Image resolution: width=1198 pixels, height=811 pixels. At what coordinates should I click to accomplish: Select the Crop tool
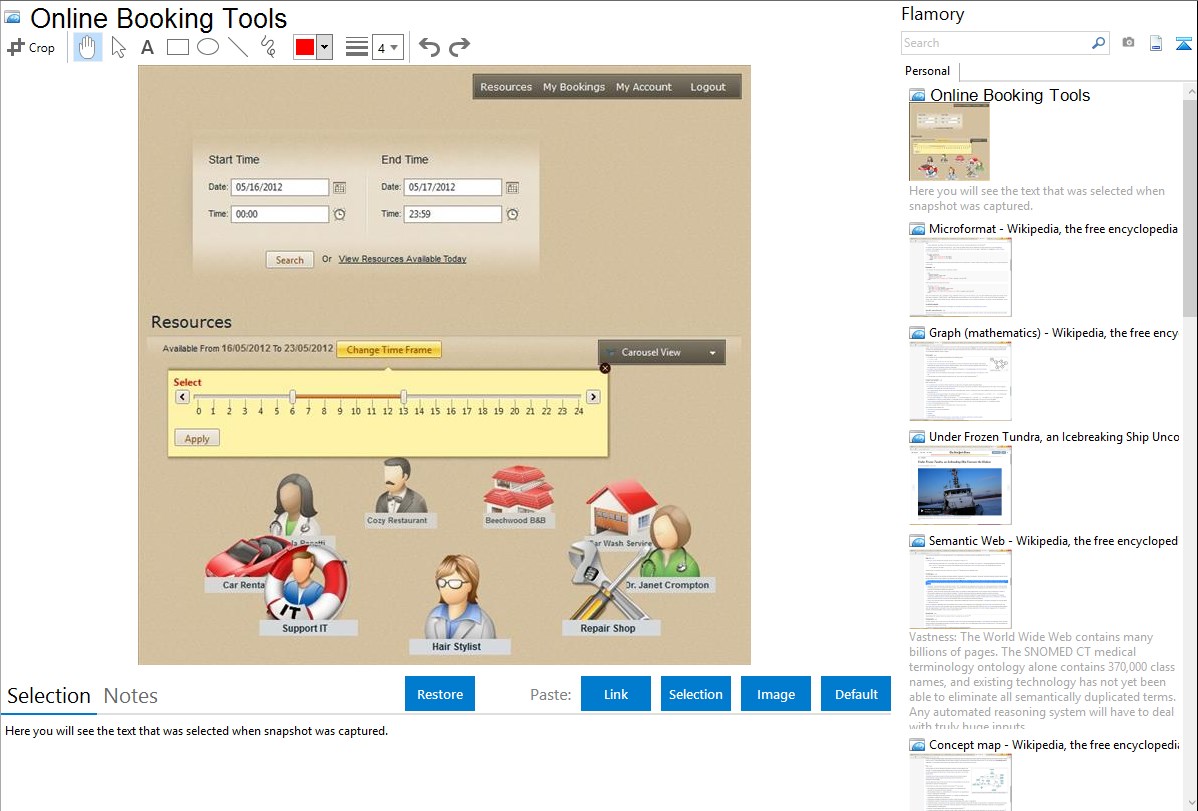[x=31, y=47]
